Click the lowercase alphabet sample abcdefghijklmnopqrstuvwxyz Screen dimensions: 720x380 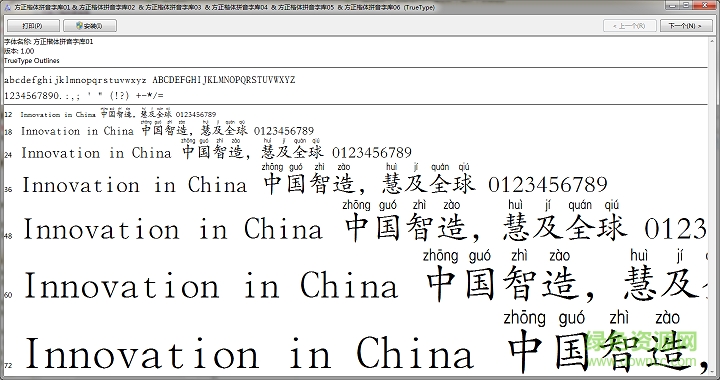point(75,80)
